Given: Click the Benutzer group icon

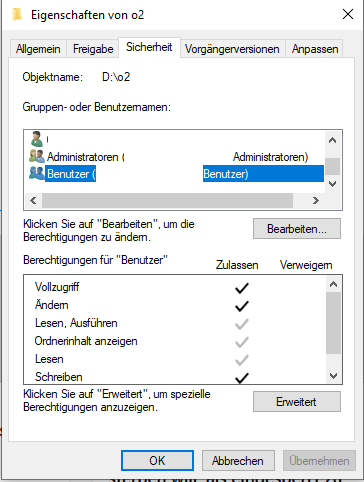Looking at the screenshot, I should pos(37,173).
